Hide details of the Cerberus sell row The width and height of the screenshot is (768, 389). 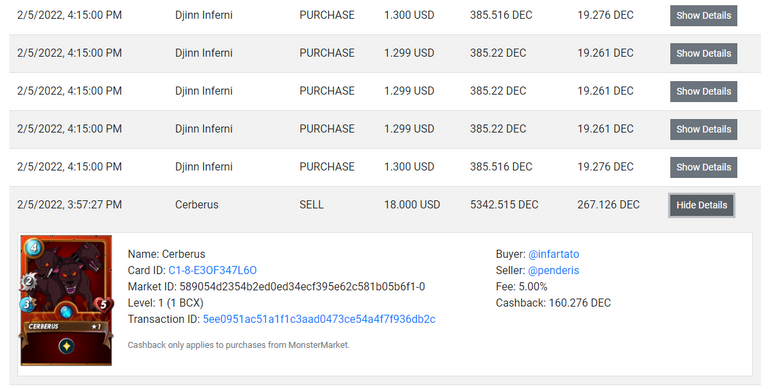(701, 205)
